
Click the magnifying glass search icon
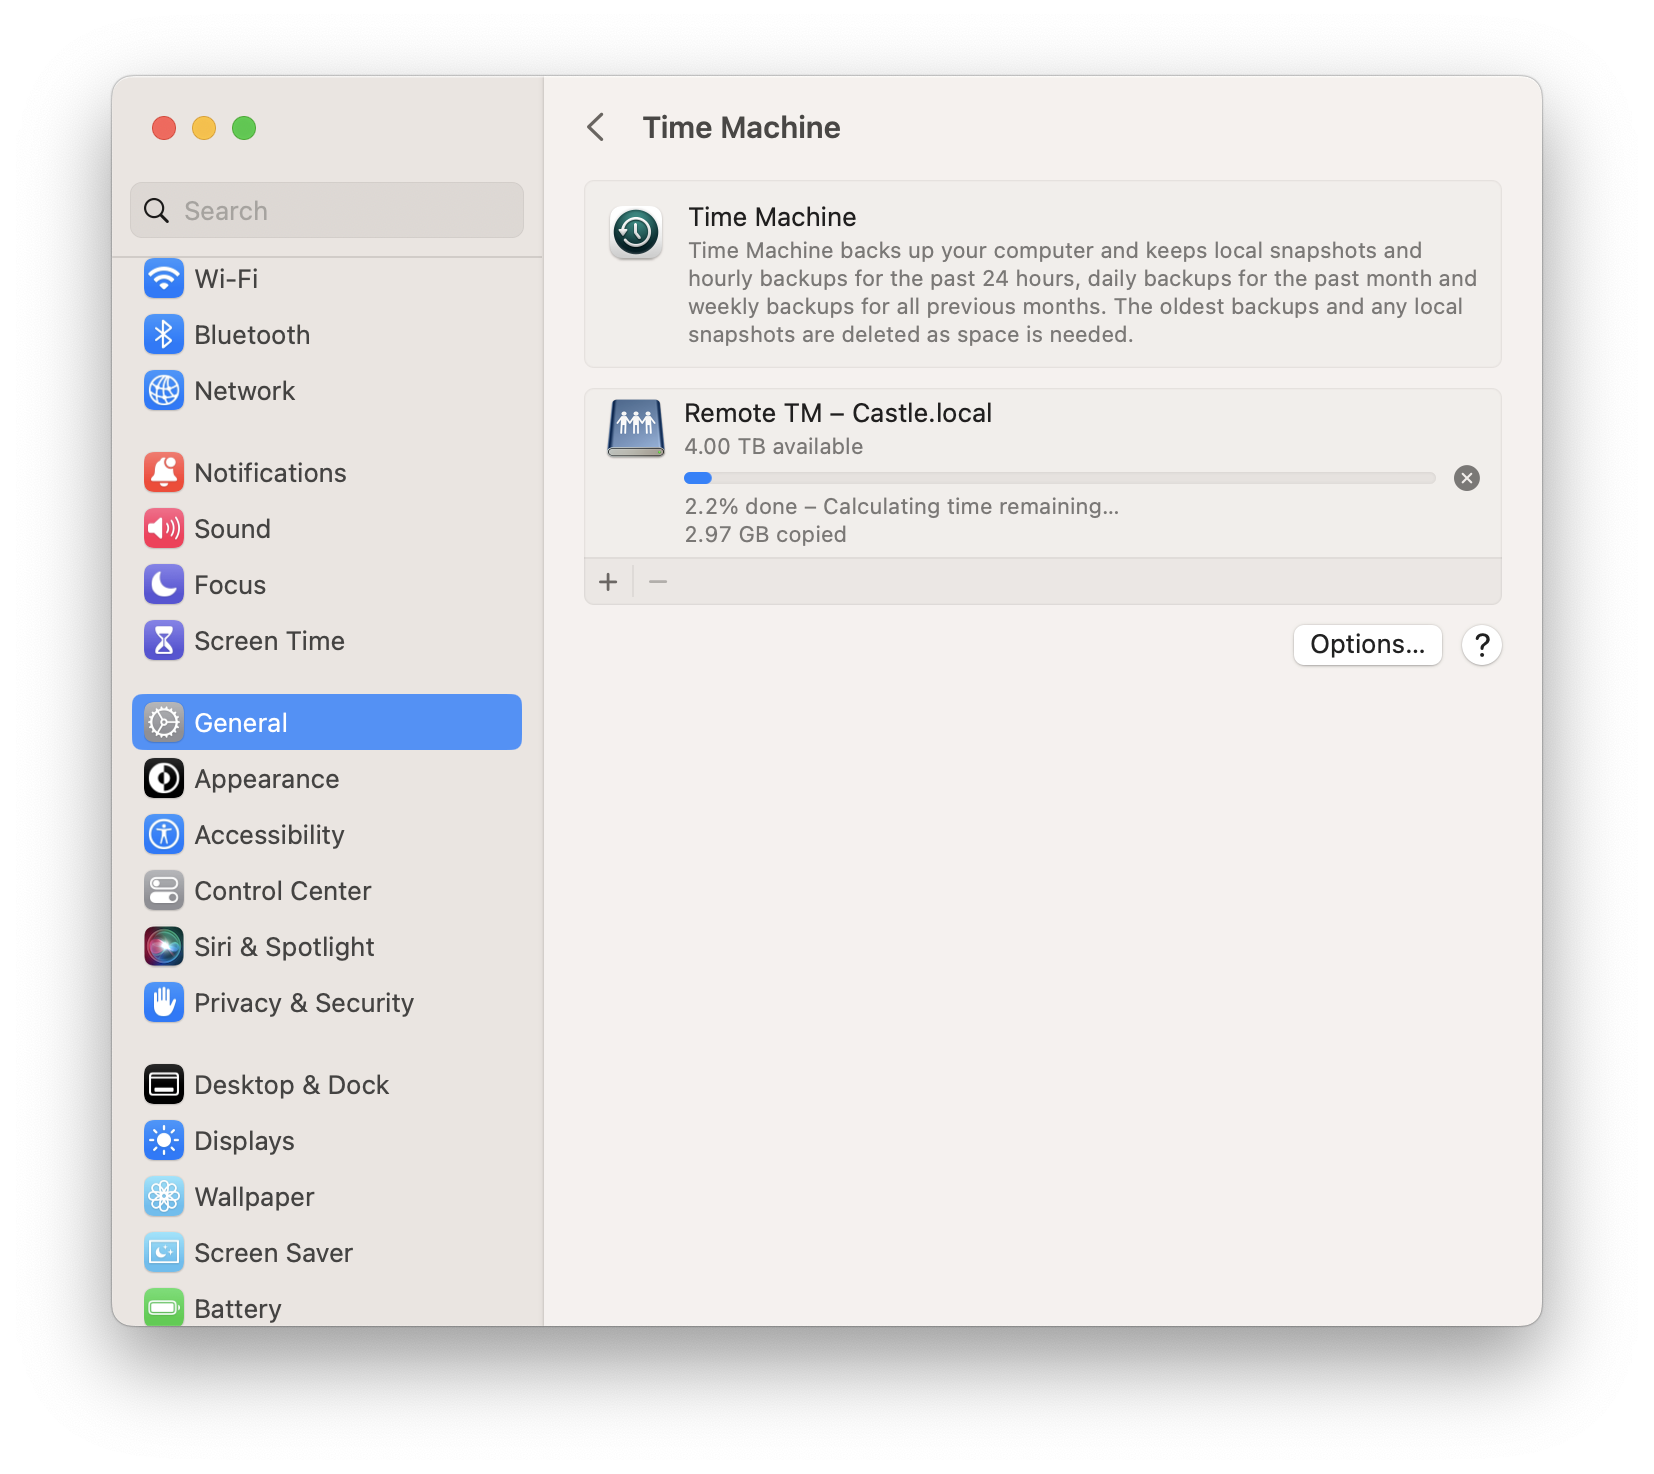tap(157, 211)
